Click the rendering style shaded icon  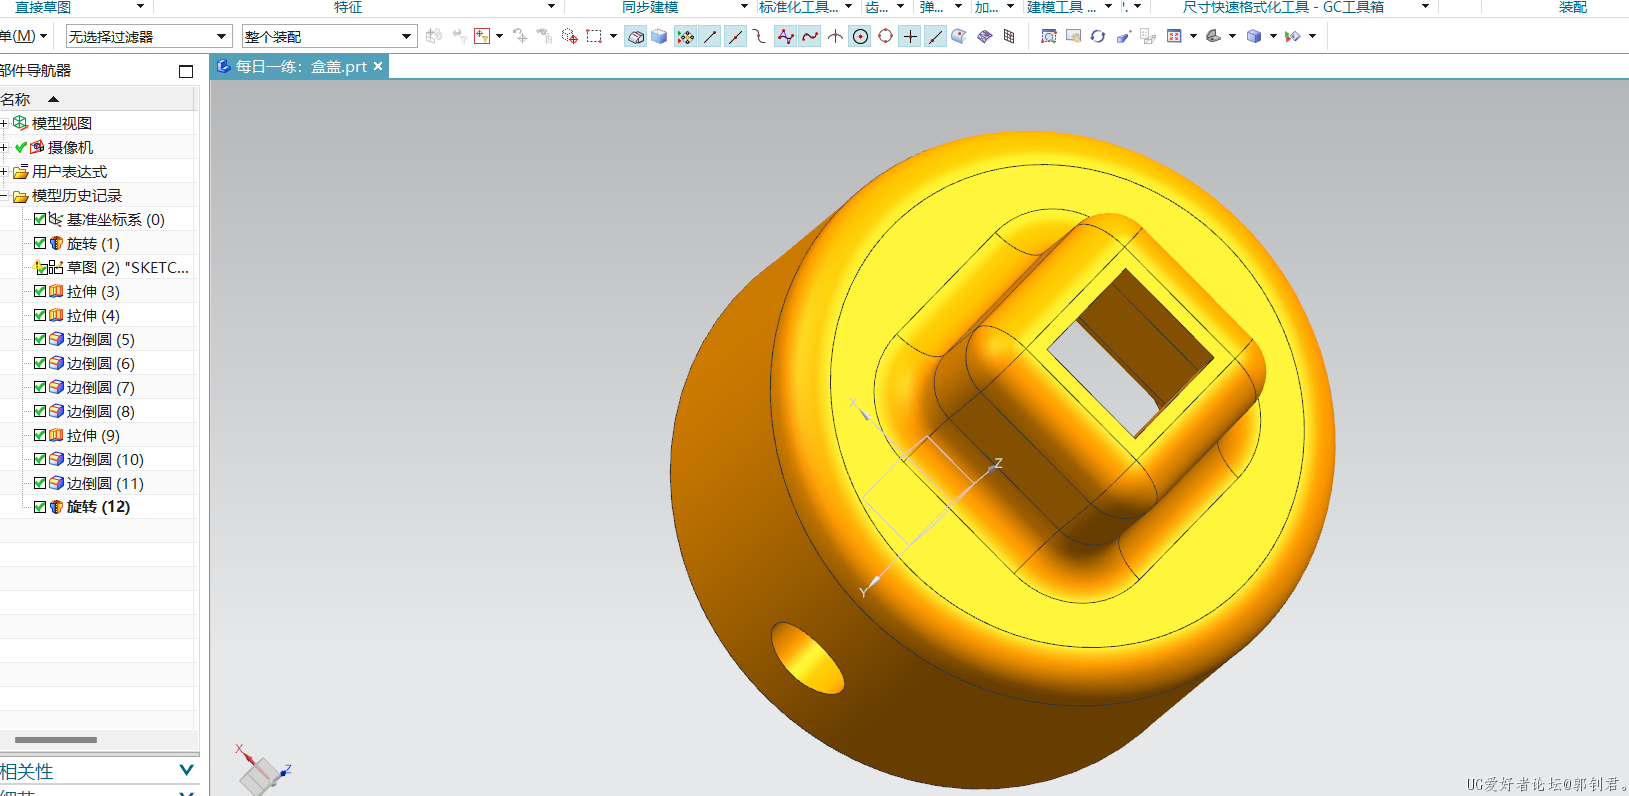(x=1213, y=36)
